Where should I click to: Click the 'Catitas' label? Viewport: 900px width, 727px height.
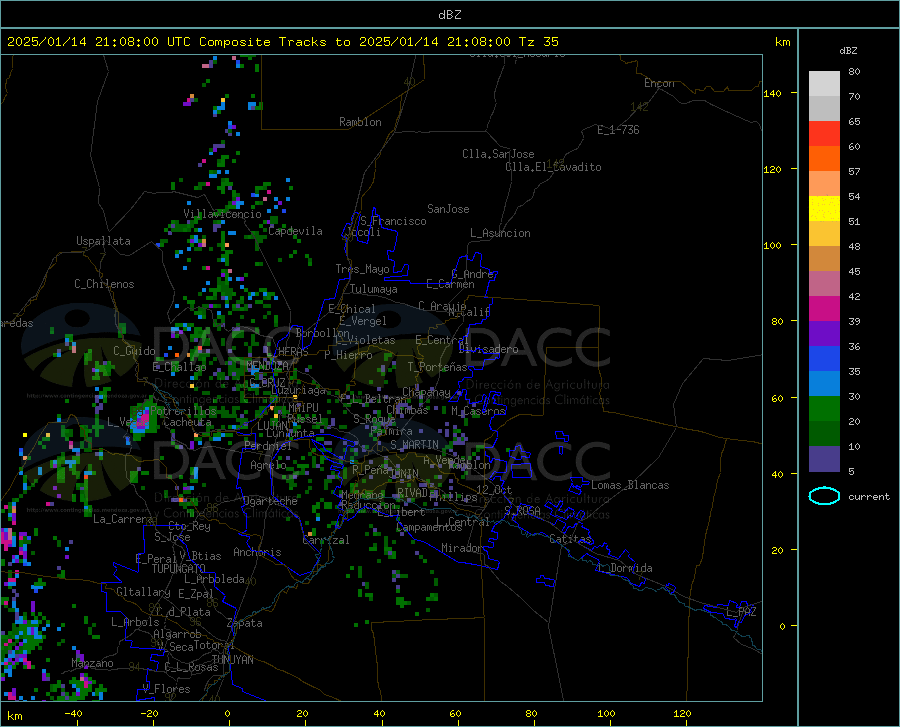coord(570,539)
